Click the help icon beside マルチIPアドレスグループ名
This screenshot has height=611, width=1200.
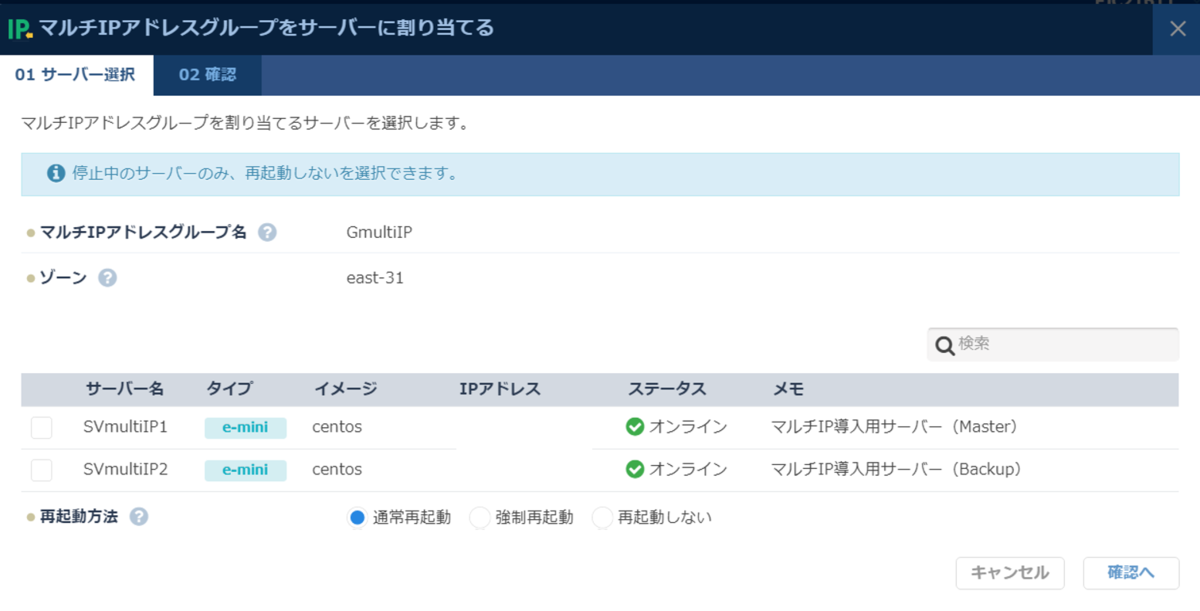pos(267,232)
